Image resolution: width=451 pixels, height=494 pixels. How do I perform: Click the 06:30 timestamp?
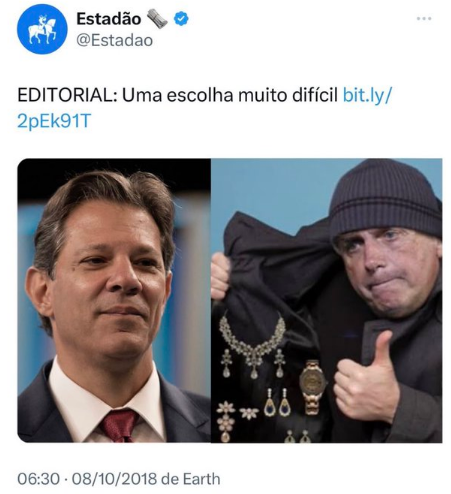[x=38, y=479]
